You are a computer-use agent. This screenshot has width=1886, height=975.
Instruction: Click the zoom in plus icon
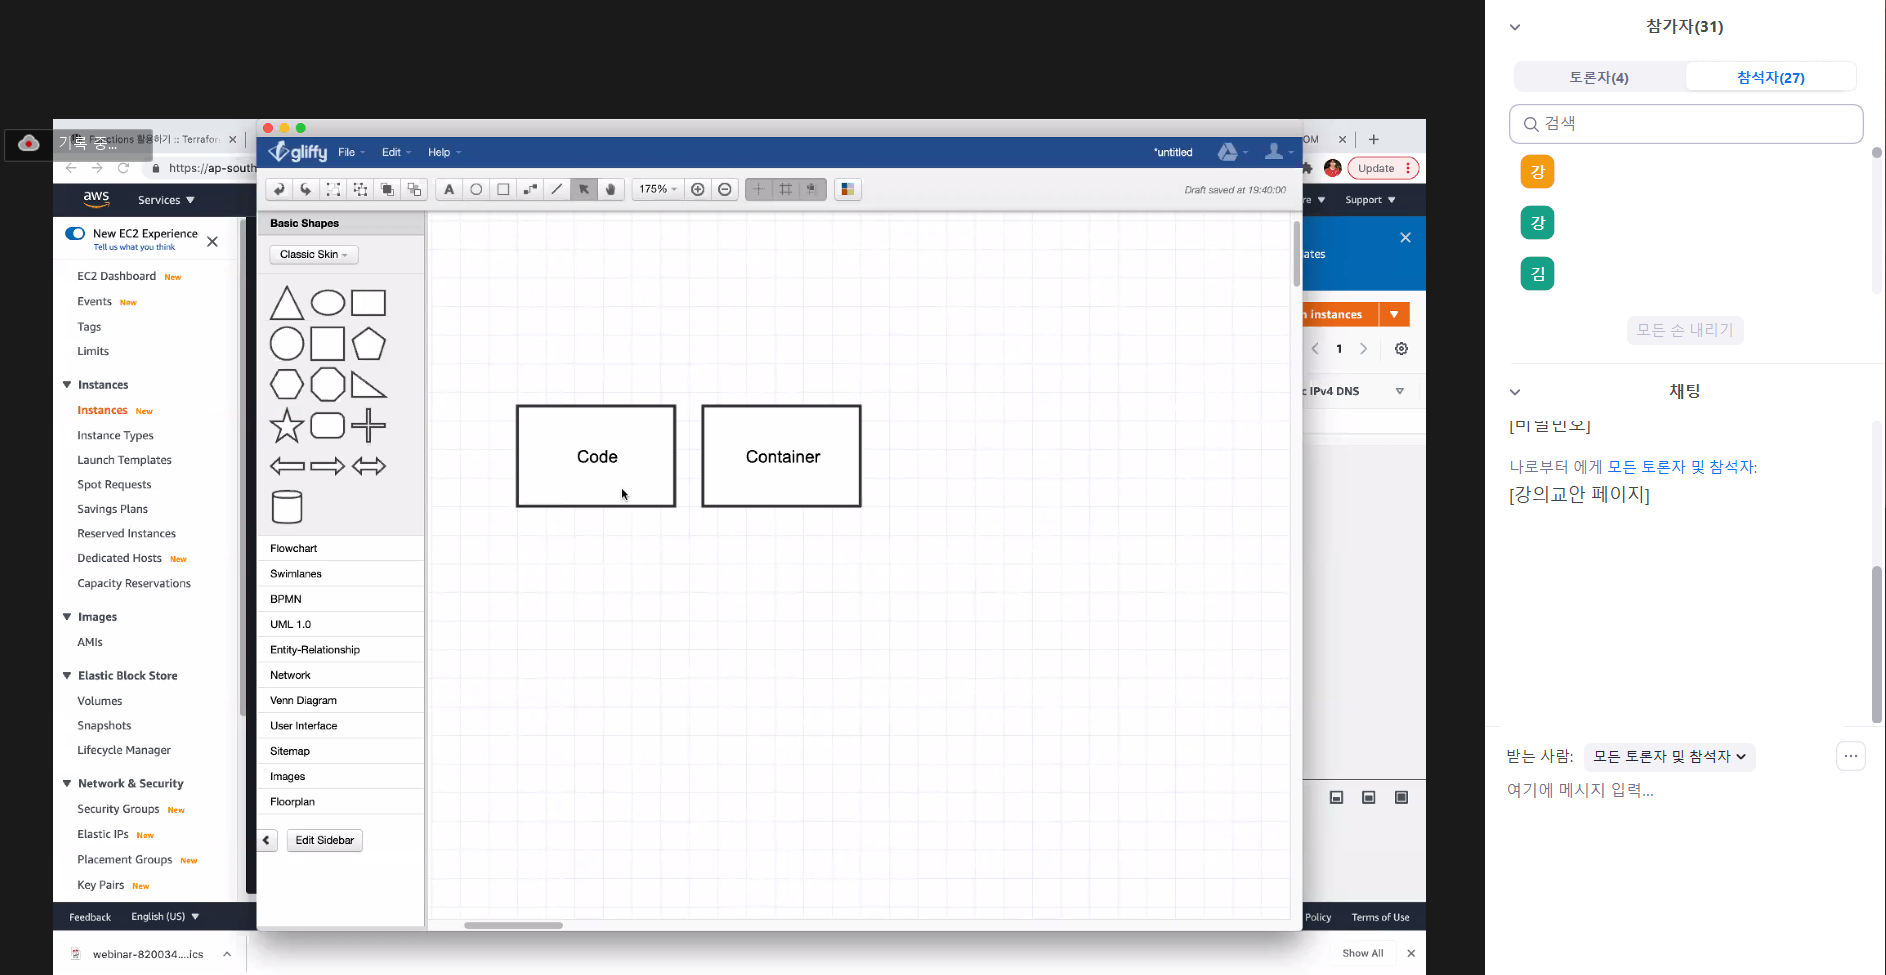698,189
